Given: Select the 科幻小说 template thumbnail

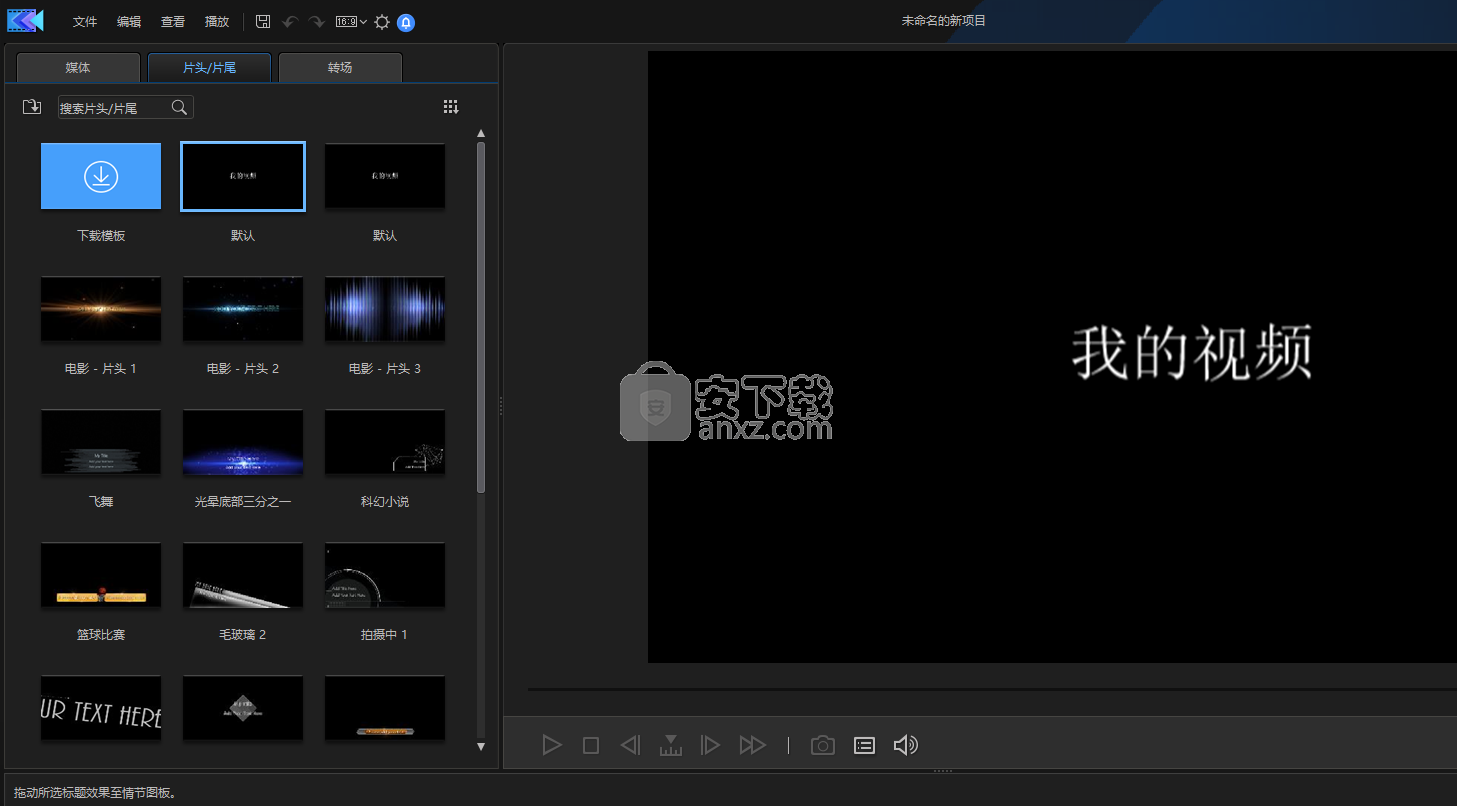Looking at the screenshot, I should (385, 442).
